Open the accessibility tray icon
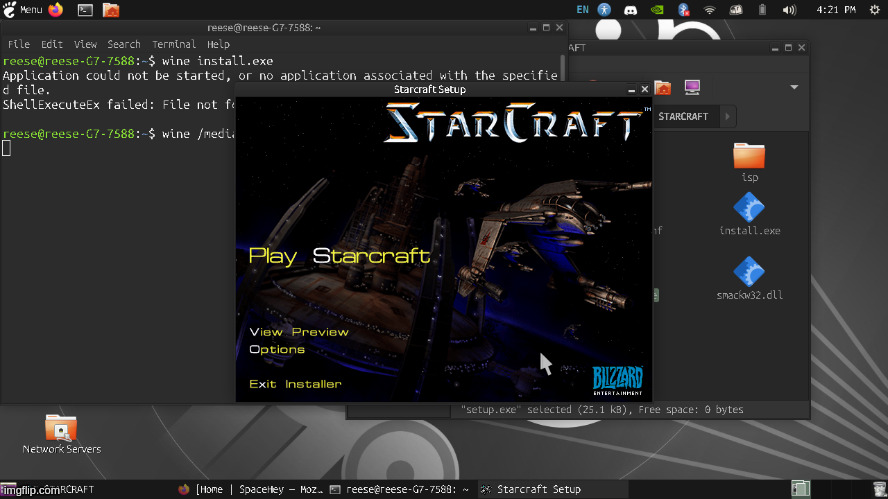The height and width of the screenshot is (499, 888). (x=604, y=10)
